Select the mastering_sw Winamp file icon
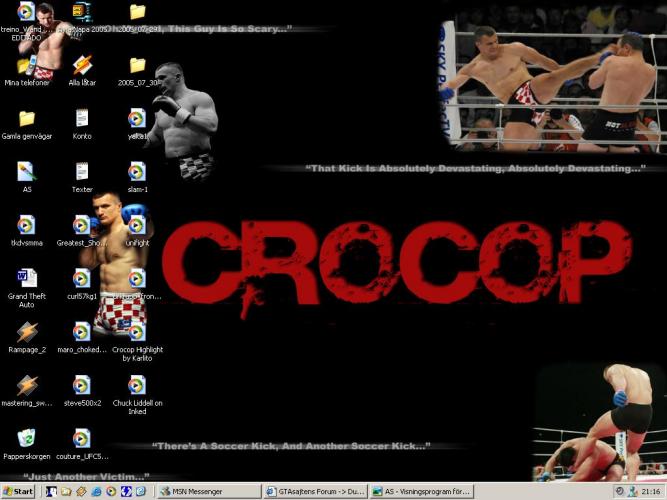This screenshot has height=500, width=667. (26, 385)
